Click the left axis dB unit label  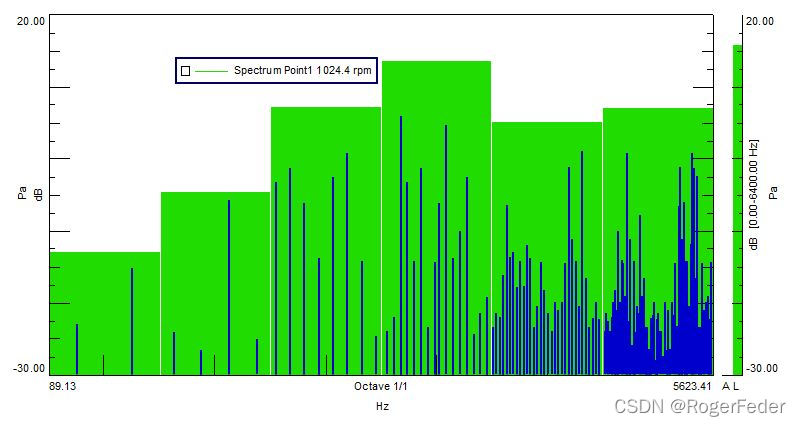[38, 195]
